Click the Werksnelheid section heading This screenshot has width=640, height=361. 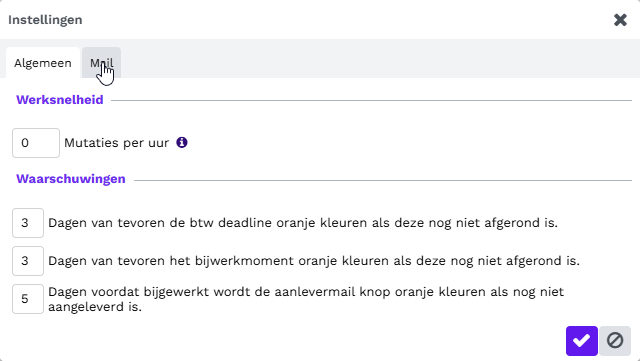(x=60, y=100)
